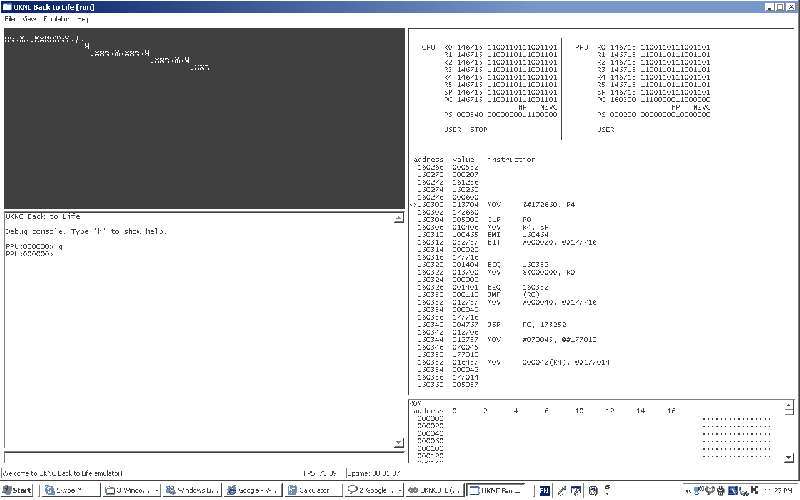Viewport: 800px width, 500px height.
Task: Open the Google chat taskbar button
Action: click(x=373, y=490)
